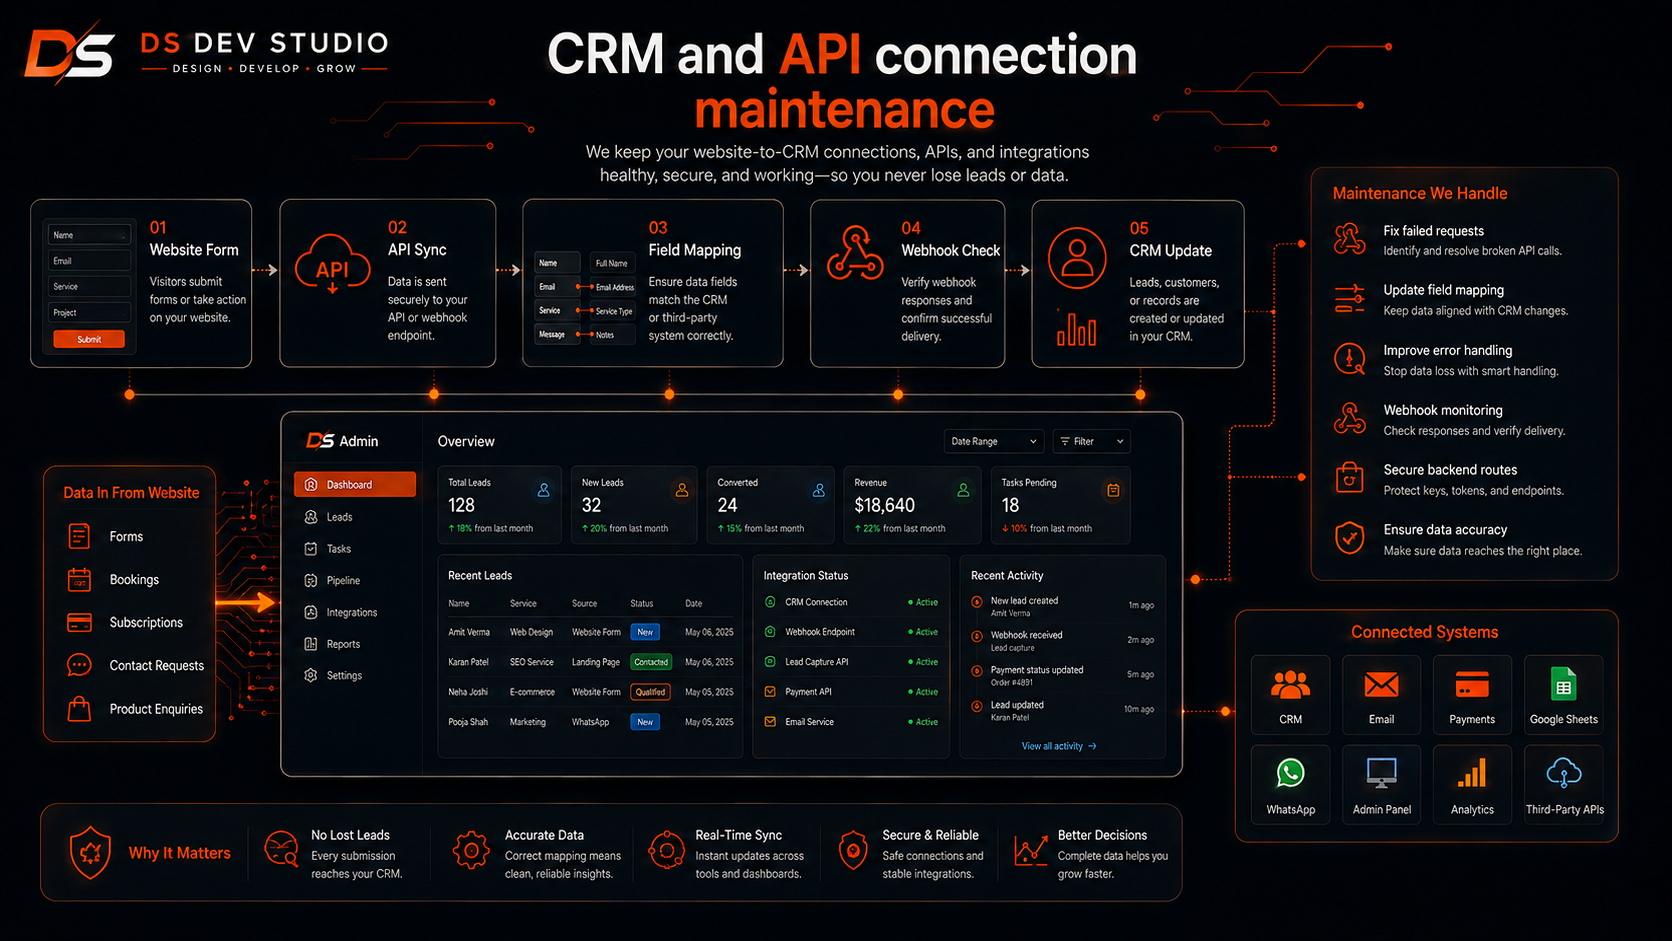Click the Subscriptions card icon
Viewport: 1672px width, 941px height.
[79, 622]
